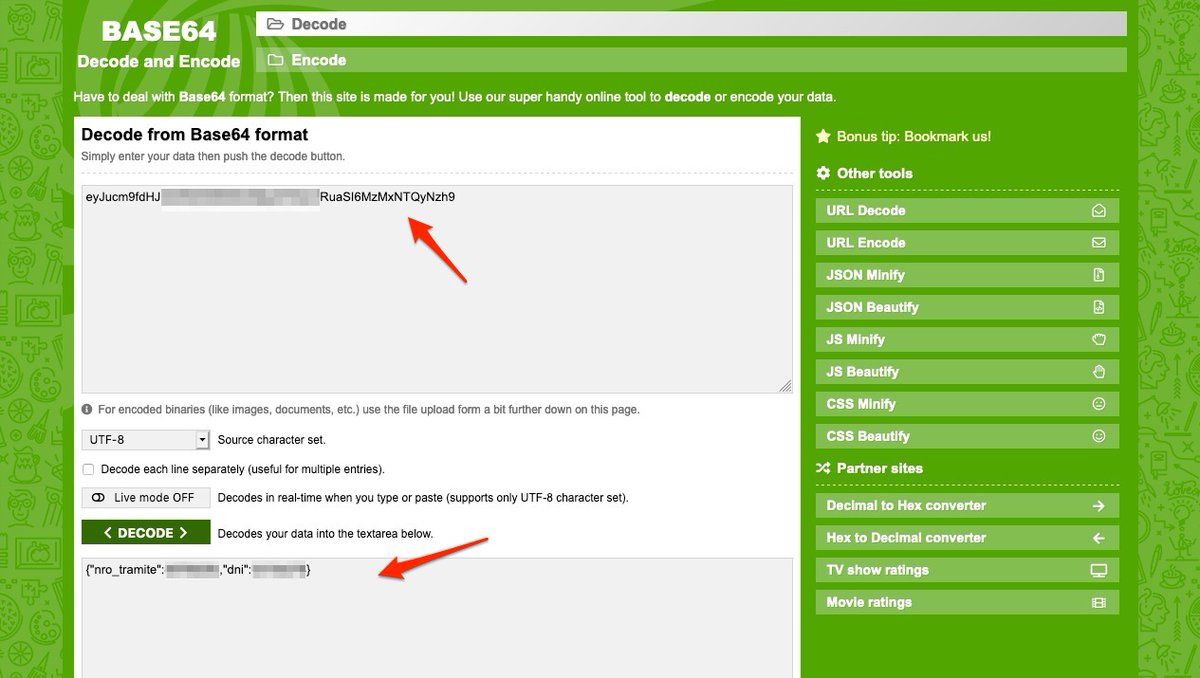
Task: Open the Encode tab
Action: pos(691,60)
